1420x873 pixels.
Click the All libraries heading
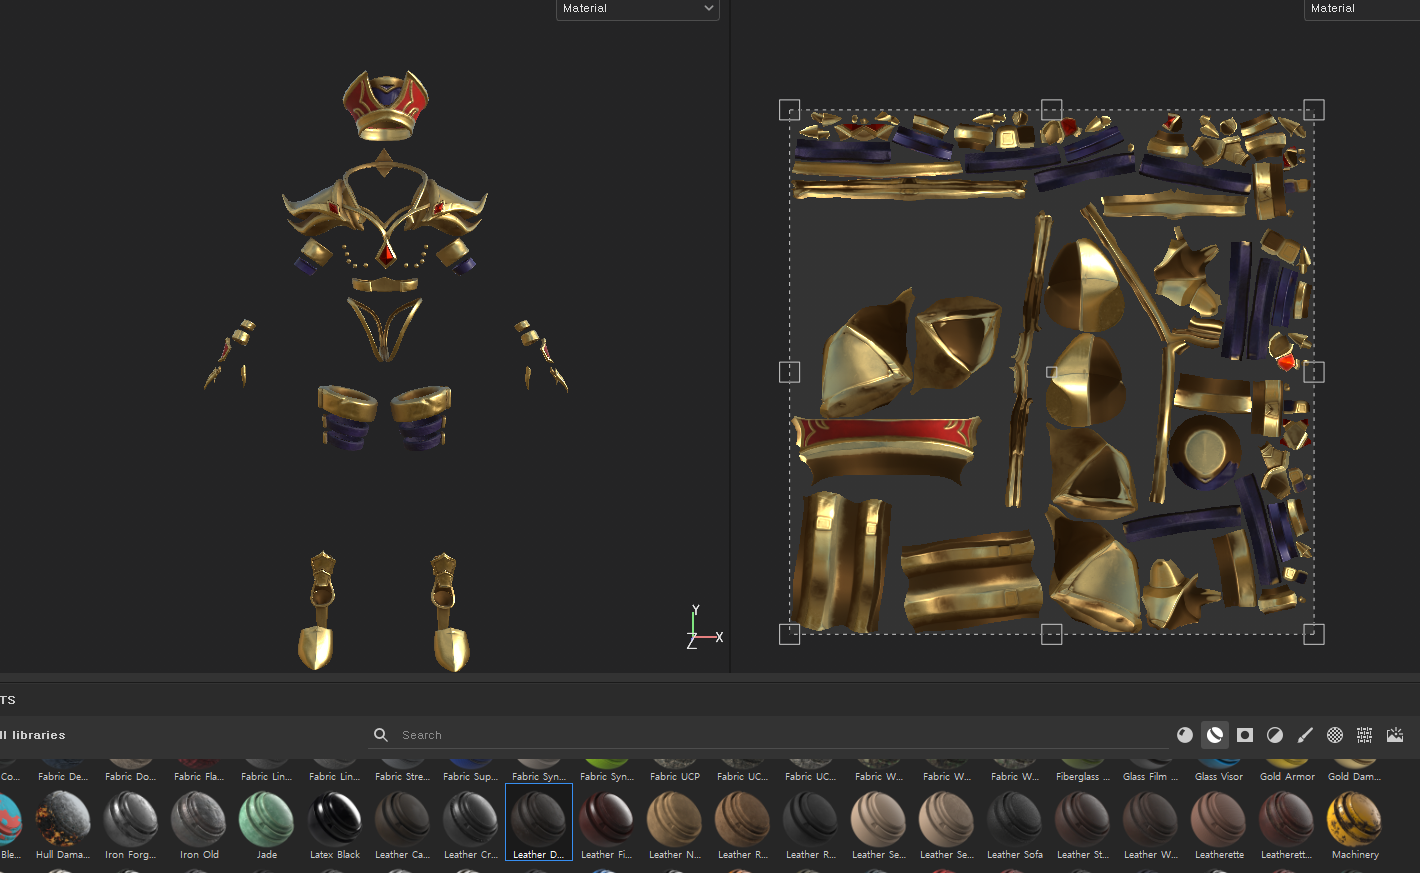tap(33, 735)
